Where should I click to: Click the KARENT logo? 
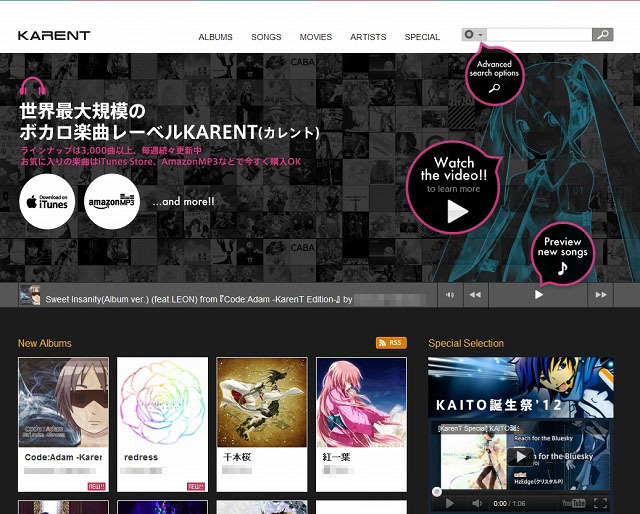(54, 36)
